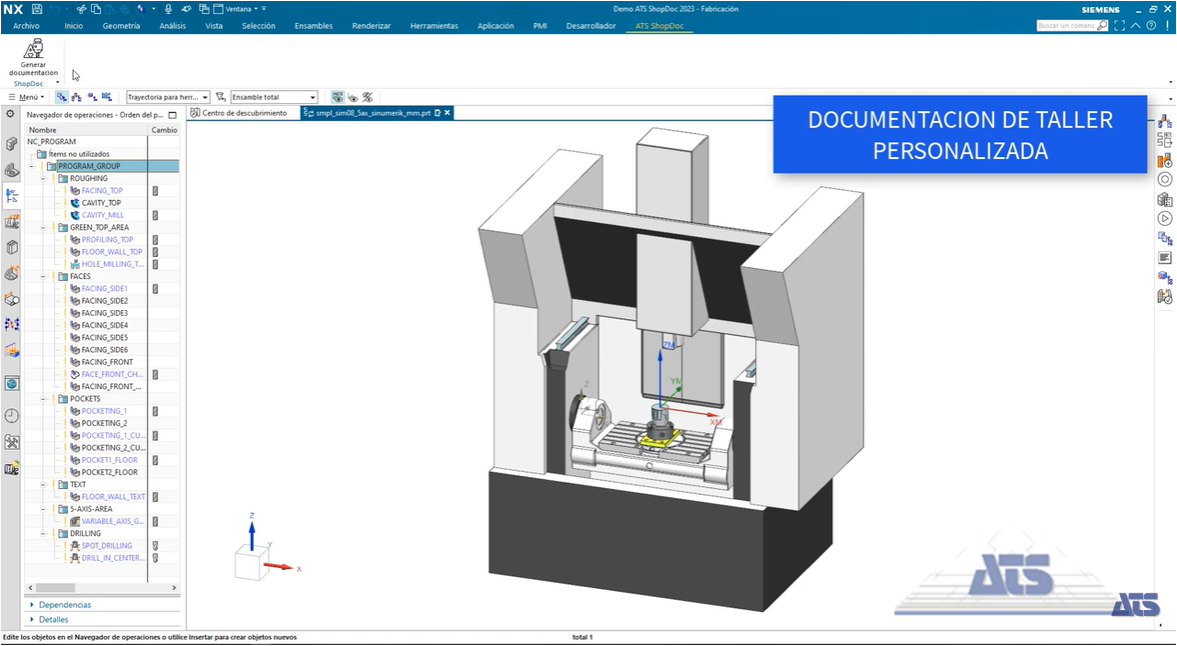Open the ShopDoc group dropdown arrow
Screen dimensions: 1177x646
58,83
